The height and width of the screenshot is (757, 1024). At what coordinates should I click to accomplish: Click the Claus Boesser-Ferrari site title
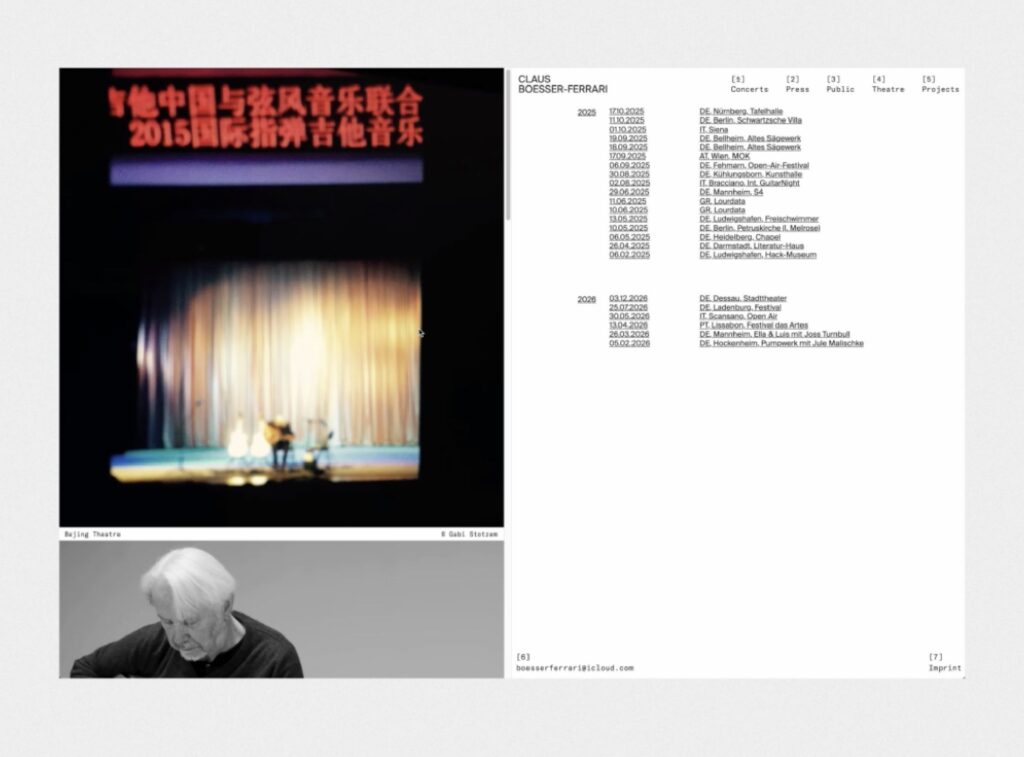(562, 84)
